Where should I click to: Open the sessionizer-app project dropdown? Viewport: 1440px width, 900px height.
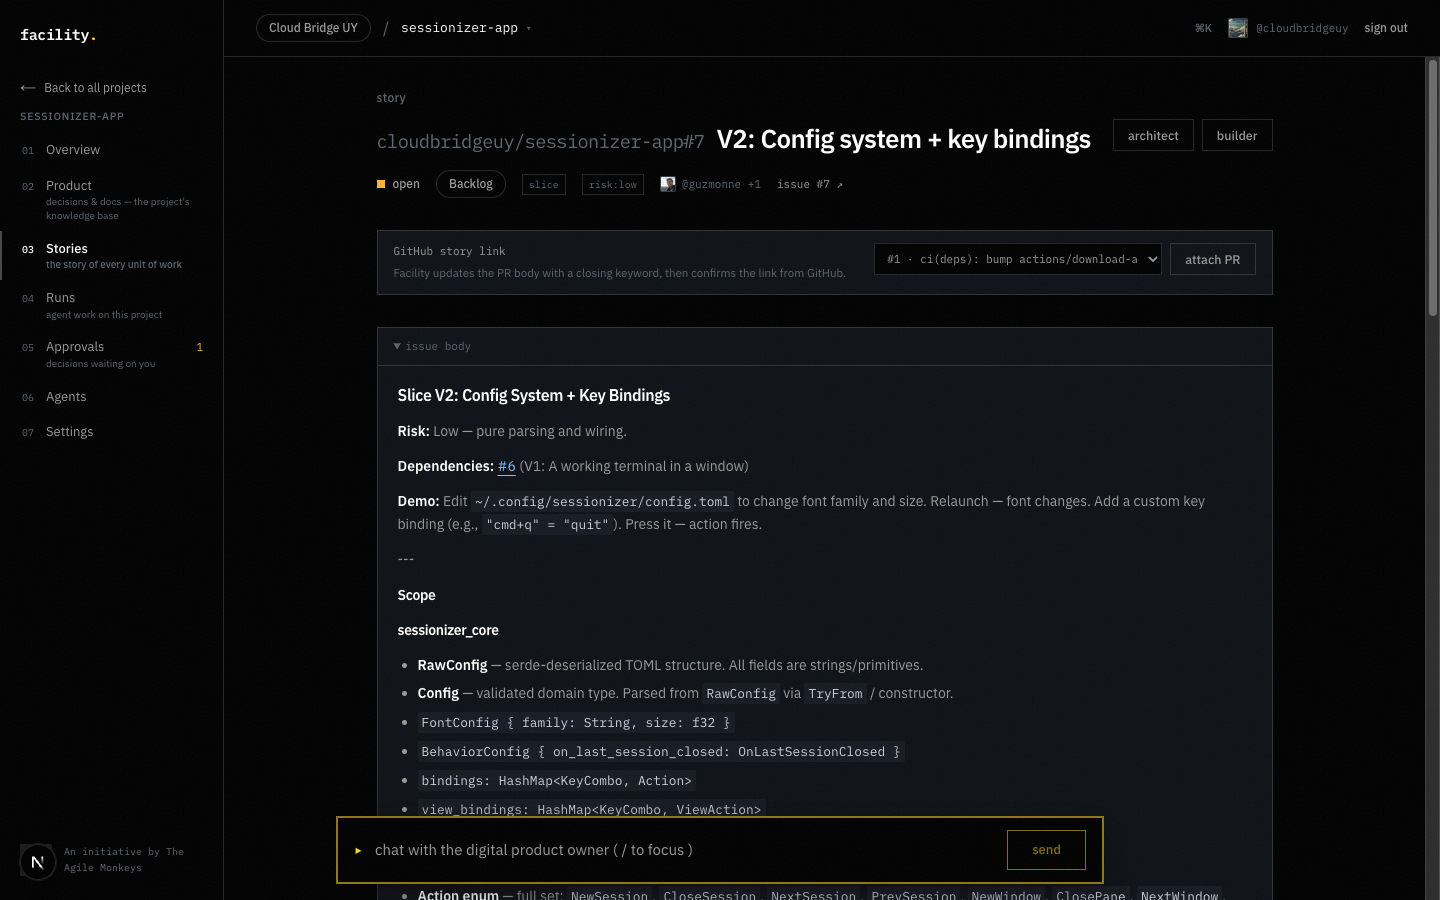click(x=466, y=28)
